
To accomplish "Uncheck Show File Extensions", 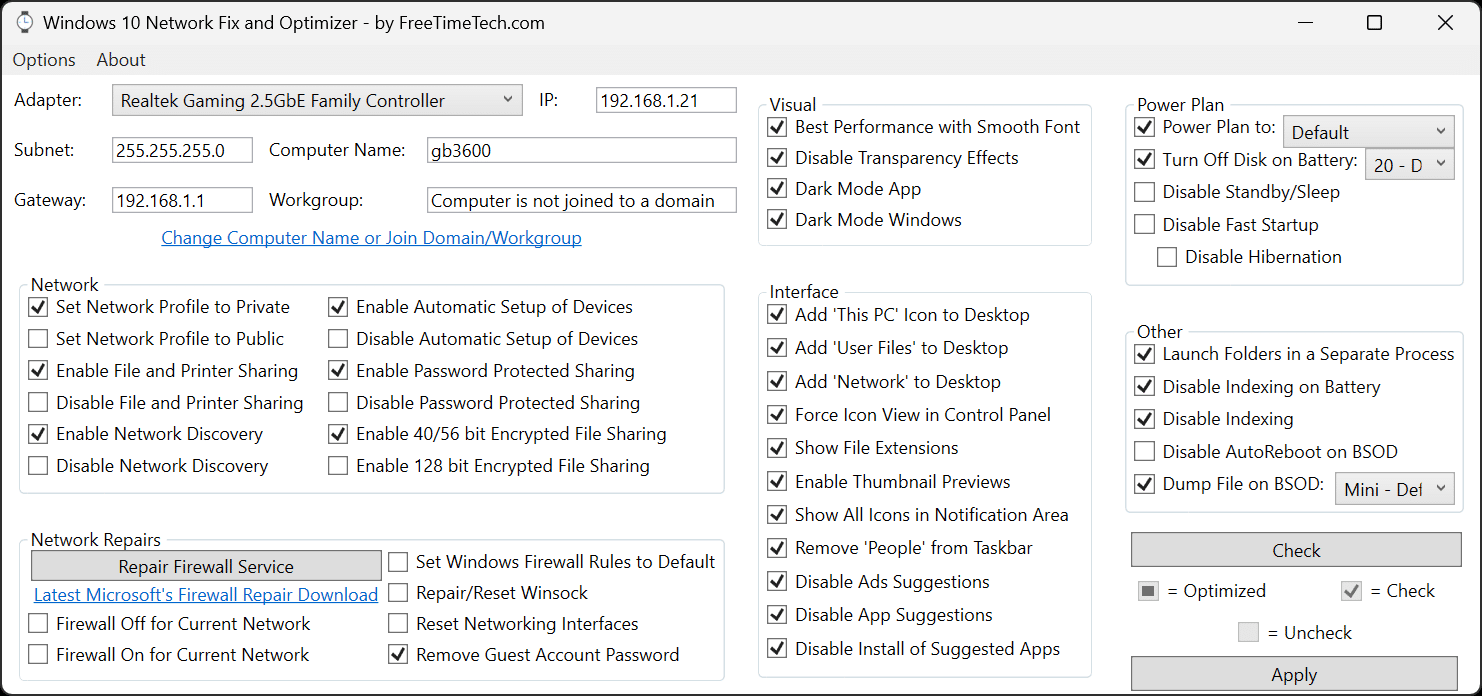I will (777, 447).
